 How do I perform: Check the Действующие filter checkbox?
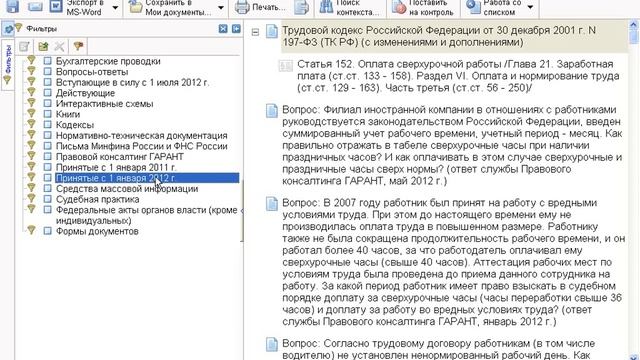(48, 93)
